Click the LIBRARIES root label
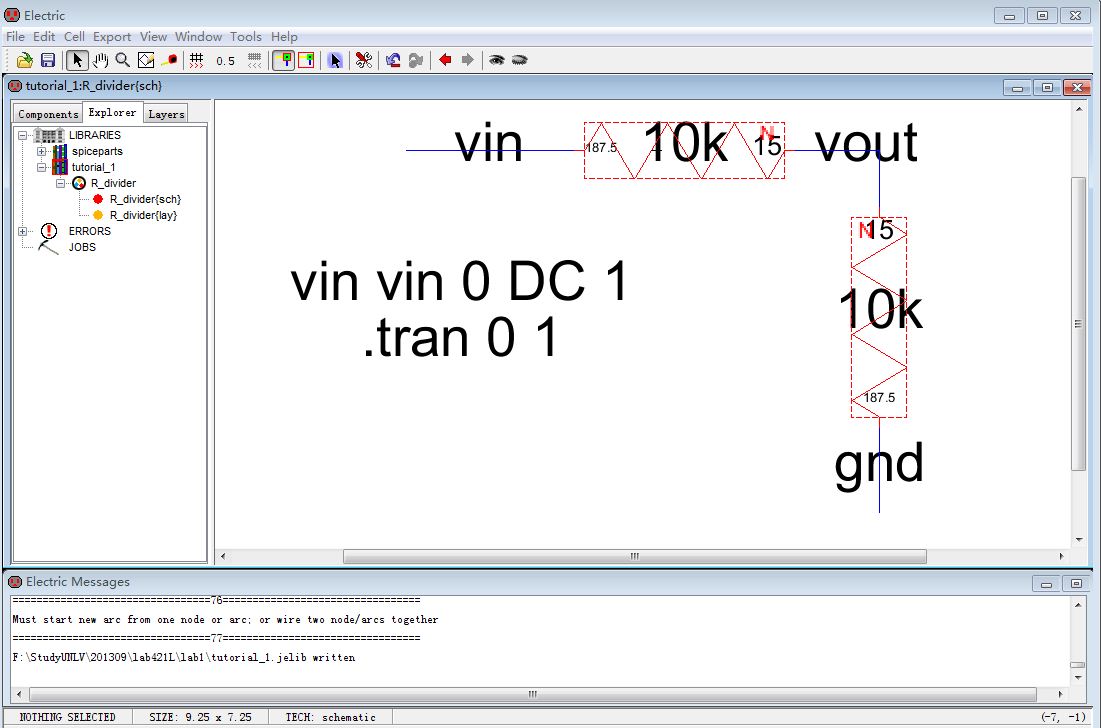Viewport: 1101px width, 728px height. [x=95, y=135]
